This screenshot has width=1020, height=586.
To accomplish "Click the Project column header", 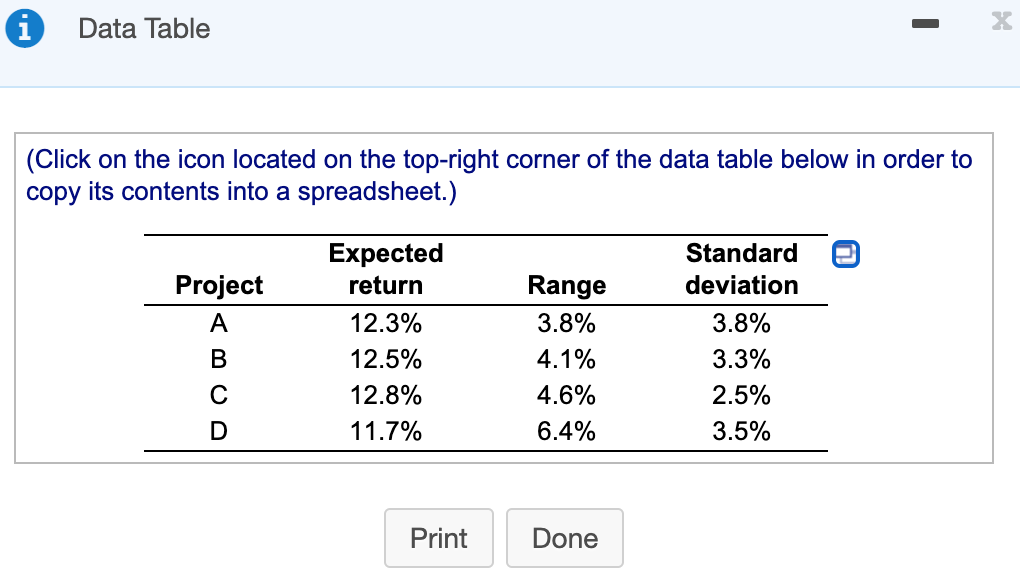I will point(218,285).
